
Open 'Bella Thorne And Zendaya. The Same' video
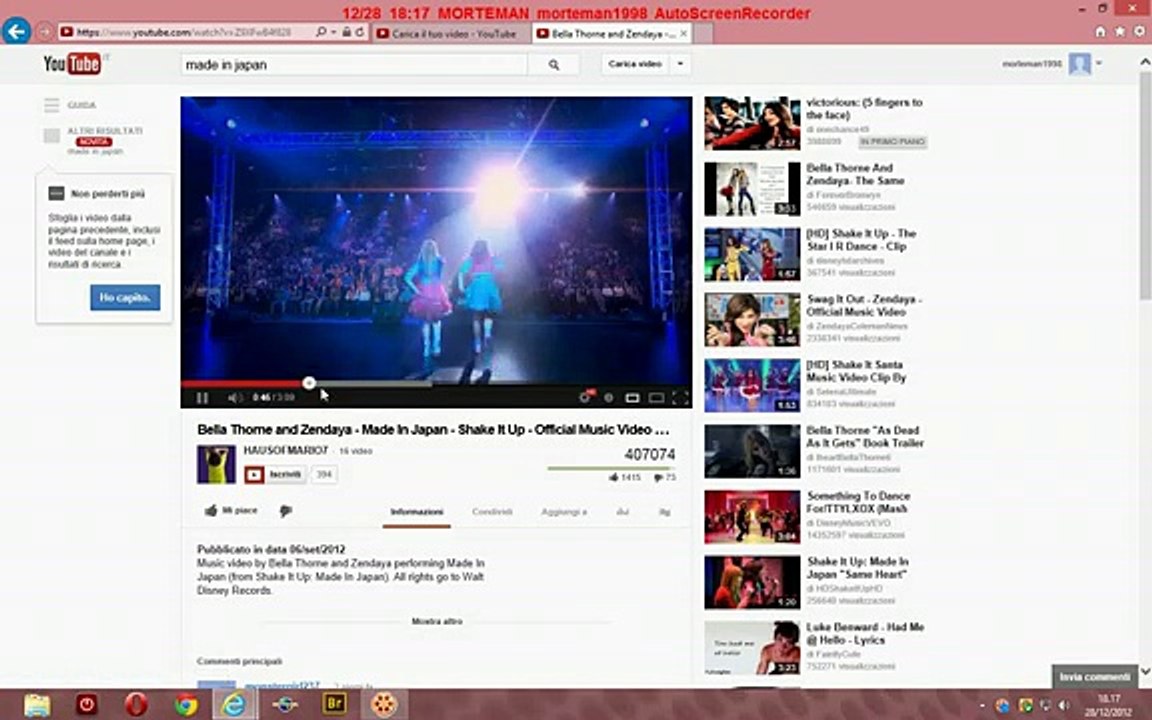click(855, 174)
